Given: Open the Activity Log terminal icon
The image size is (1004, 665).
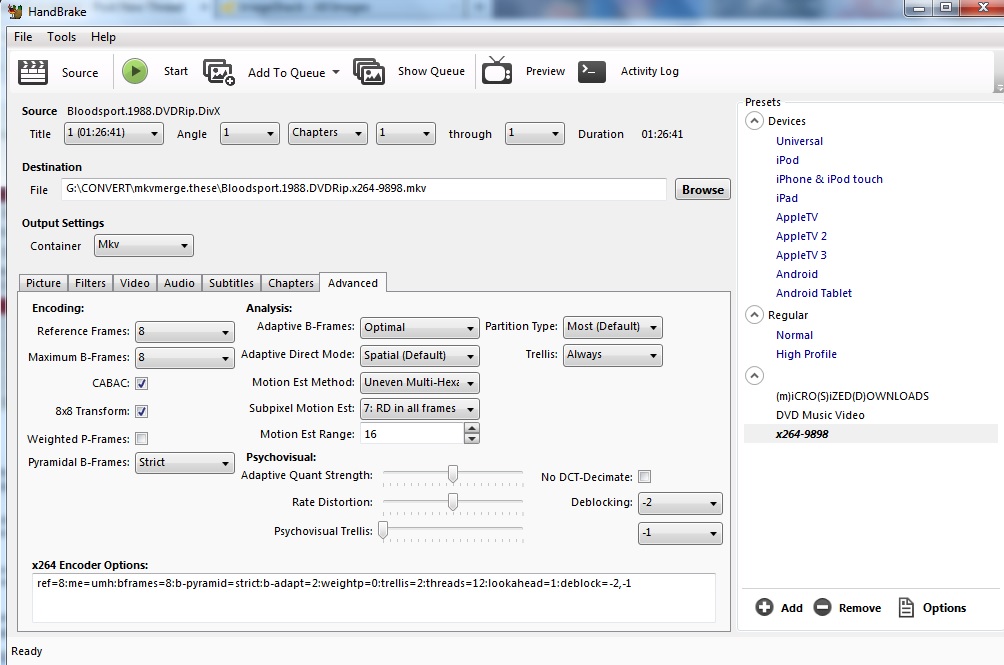Looking at the screenshot, I should coord(592,72).
